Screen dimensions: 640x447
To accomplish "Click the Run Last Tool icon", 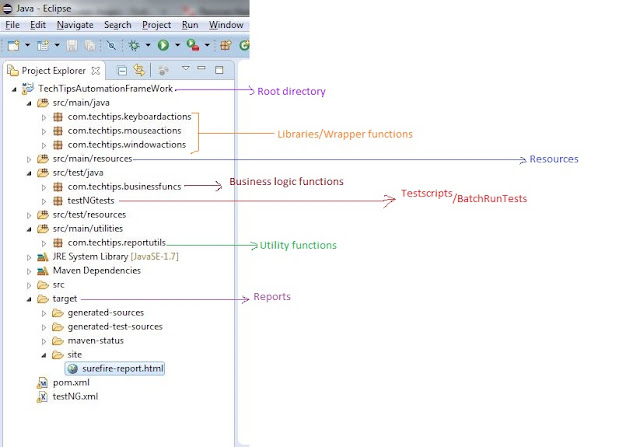I will tap(193, 45).
